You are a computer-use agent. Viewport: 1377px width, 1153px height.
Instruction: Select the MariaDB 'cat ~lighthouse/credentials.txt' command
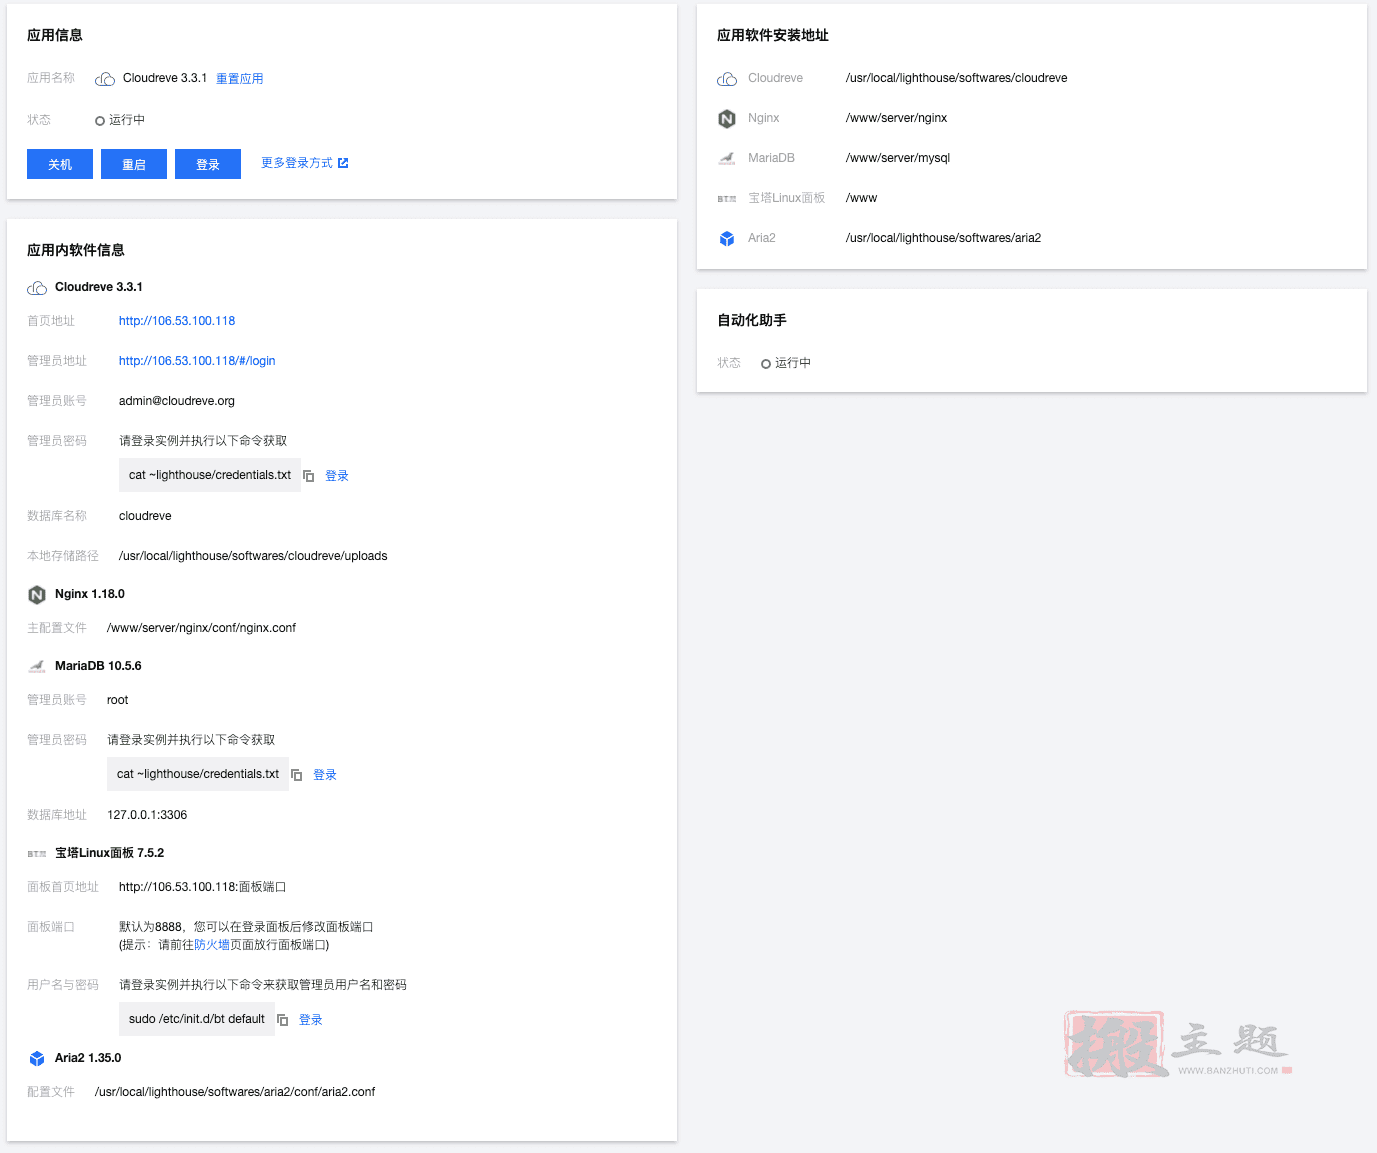198,774
